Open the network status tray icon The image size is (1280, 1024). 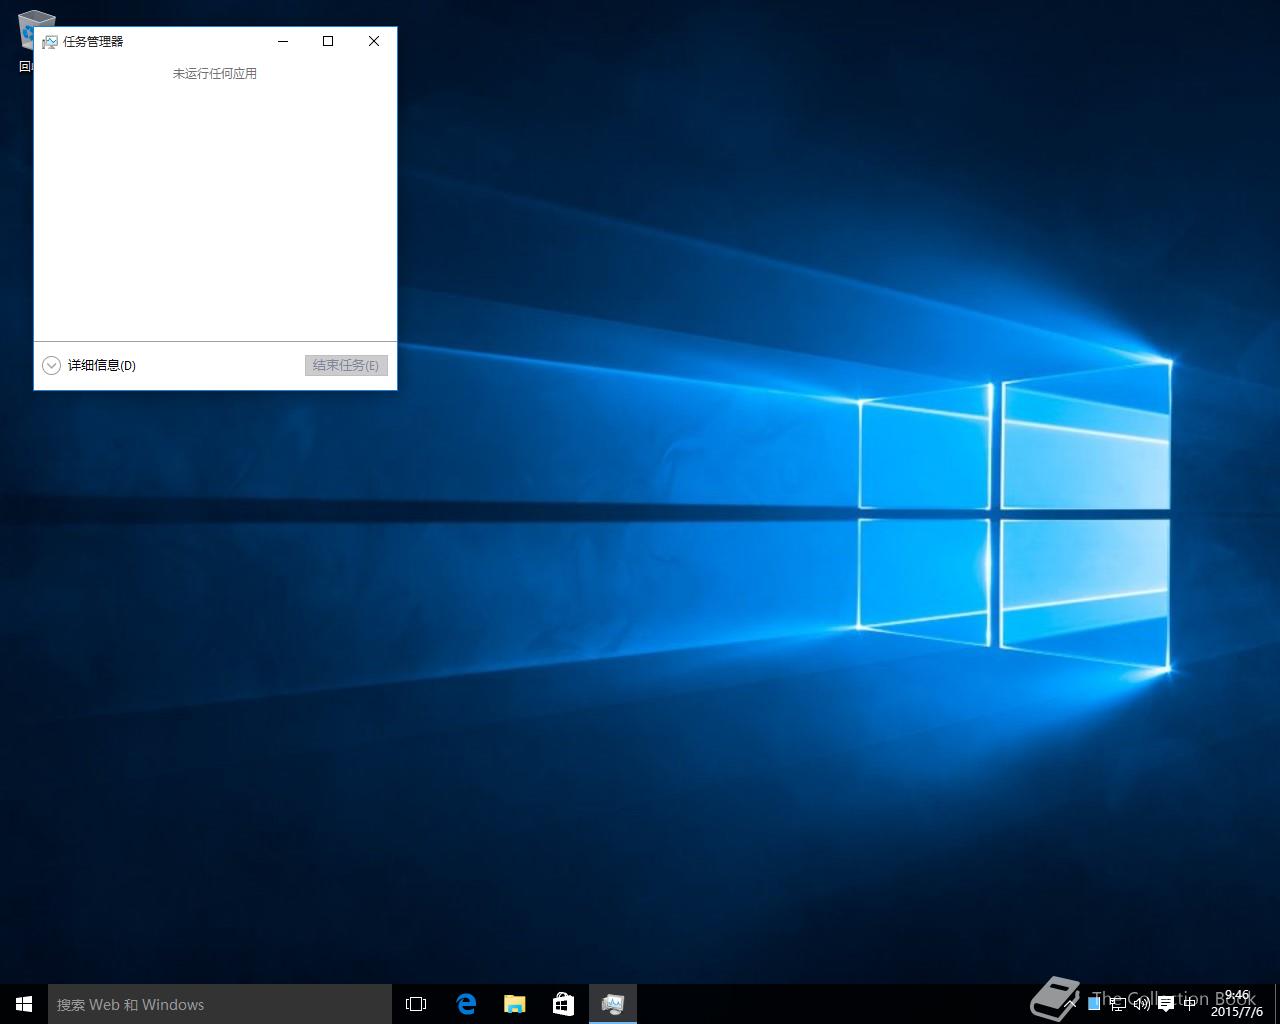tap(1118, 1004)
